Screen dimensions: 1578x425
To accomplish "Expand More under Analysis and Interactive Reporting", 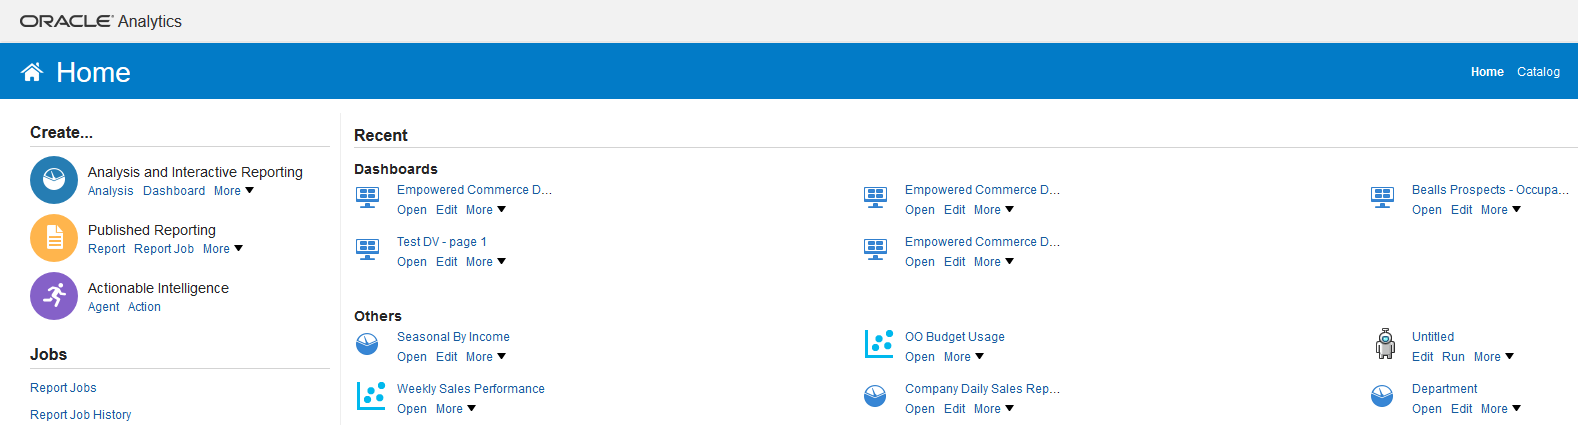I will click(234, 191).
